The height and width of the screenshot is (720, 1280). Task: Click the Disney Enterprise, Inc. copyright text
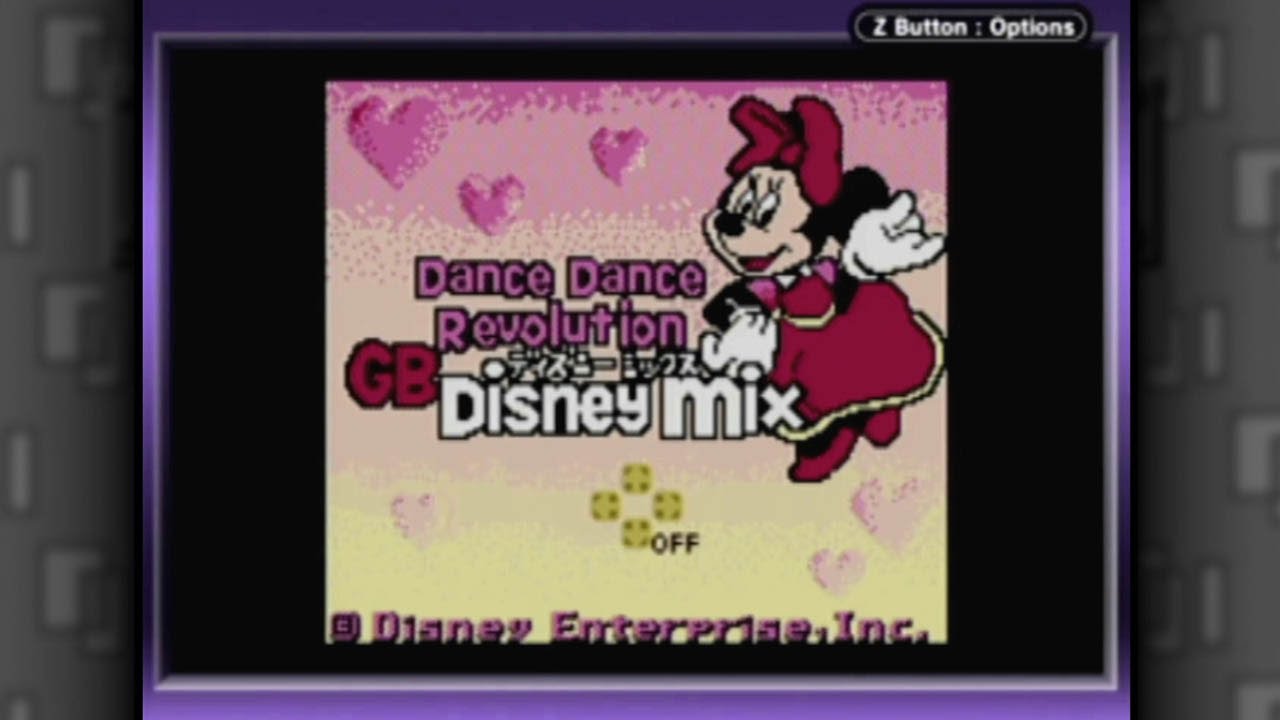point(630,628)
